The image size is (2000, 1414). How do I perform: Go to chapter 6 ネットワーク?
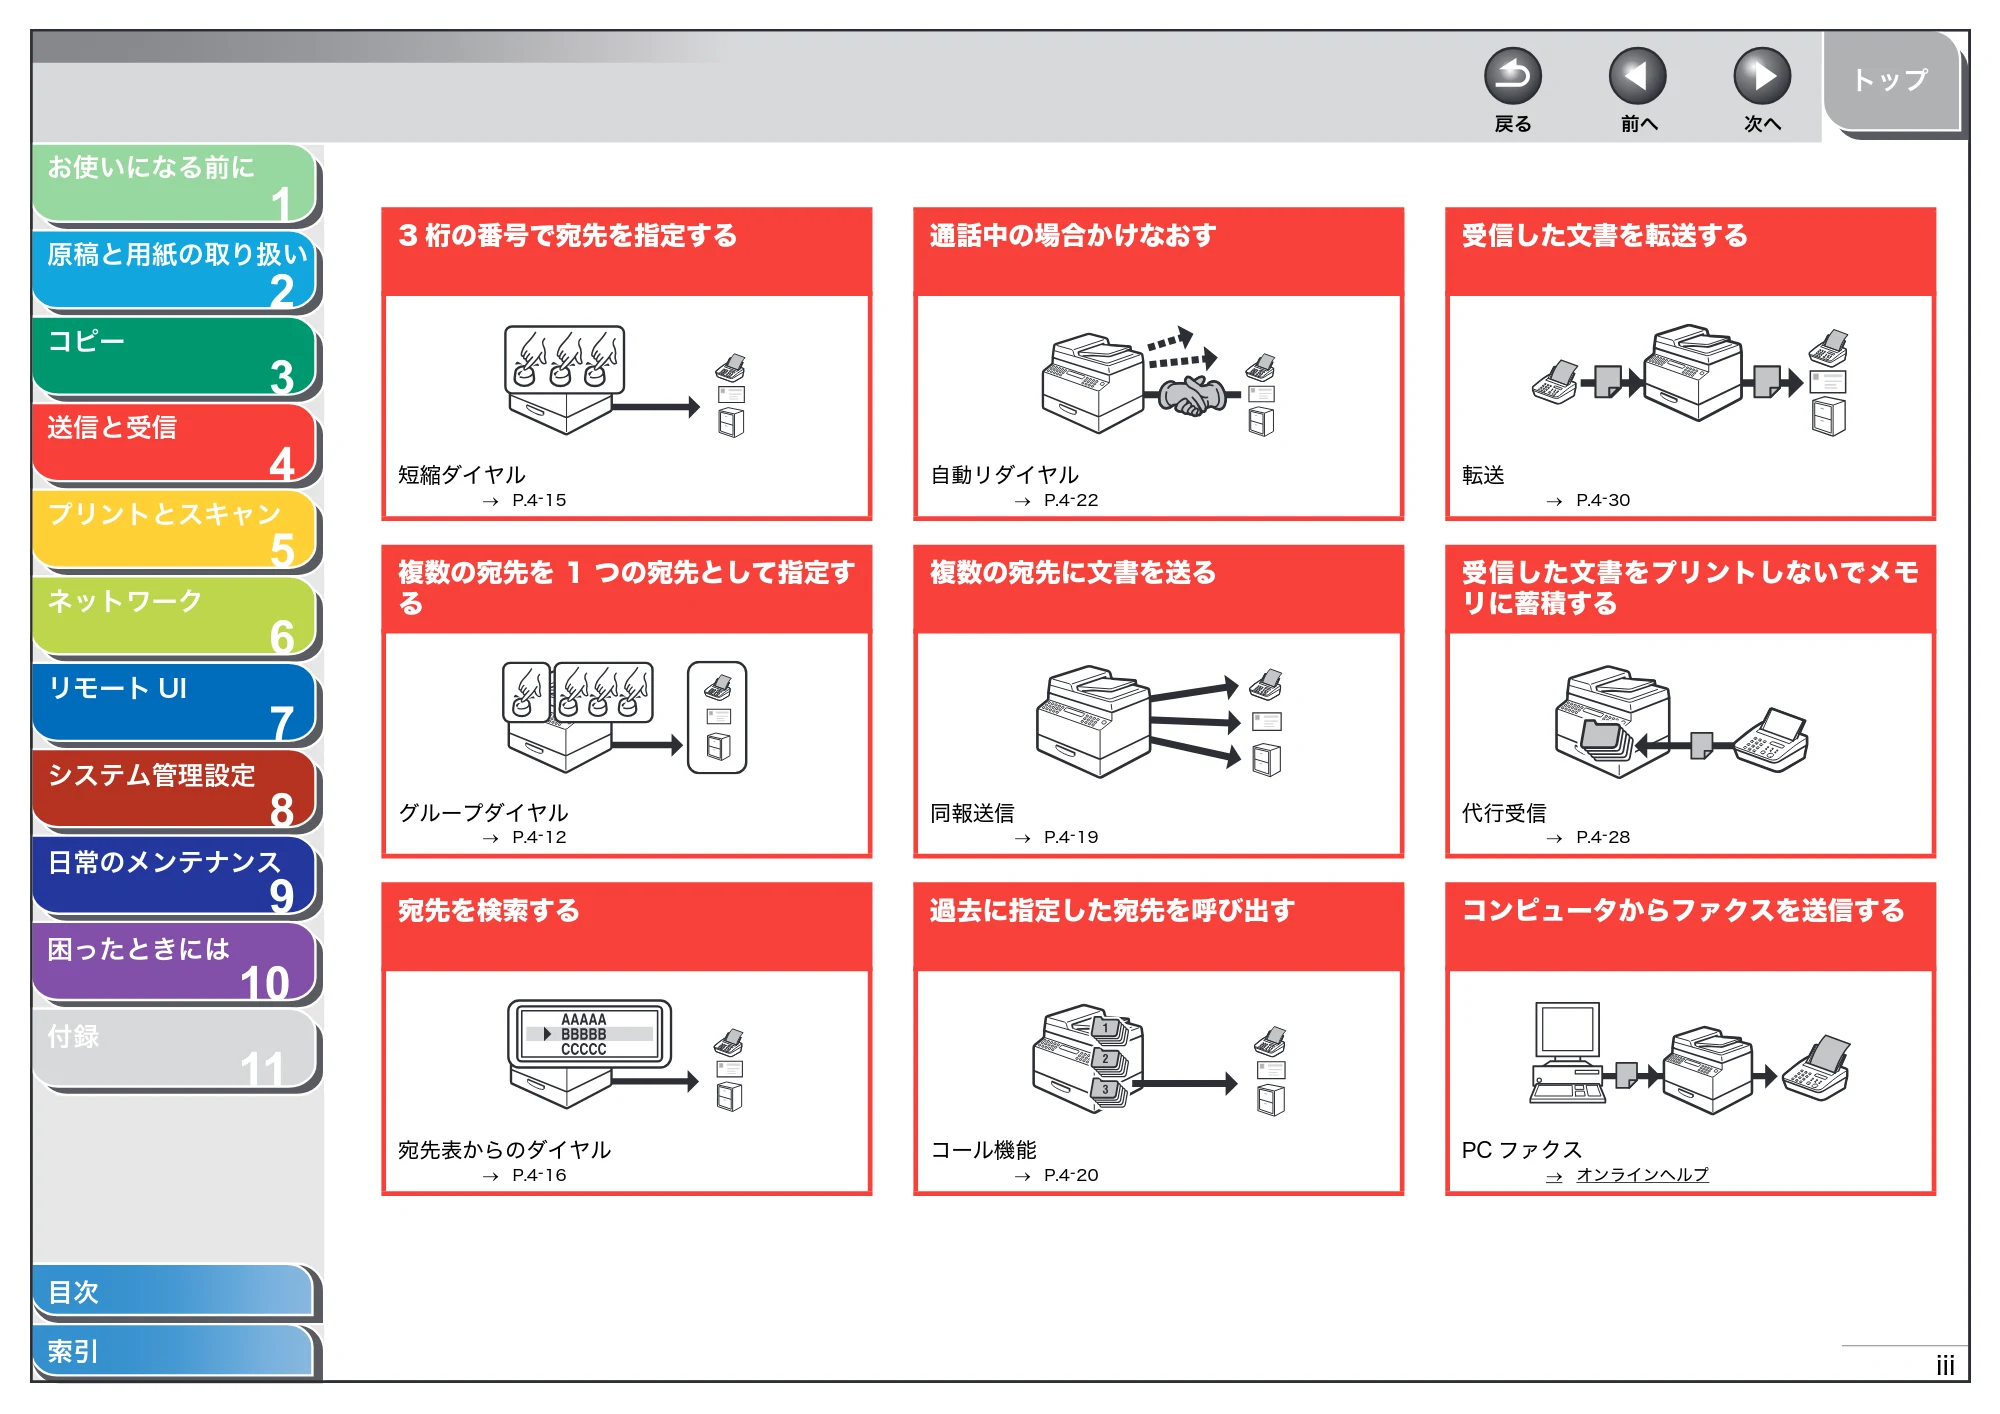pos(175,617)
